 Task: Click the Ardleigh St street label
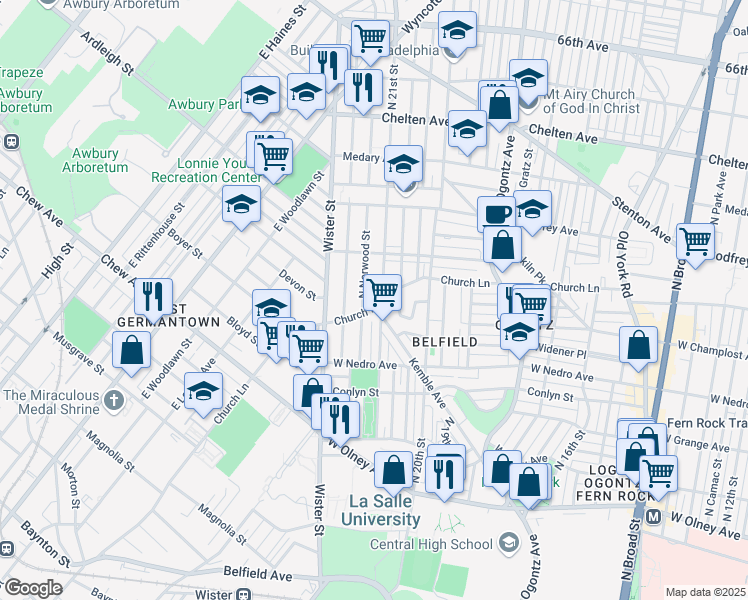(x=107, y=53)
